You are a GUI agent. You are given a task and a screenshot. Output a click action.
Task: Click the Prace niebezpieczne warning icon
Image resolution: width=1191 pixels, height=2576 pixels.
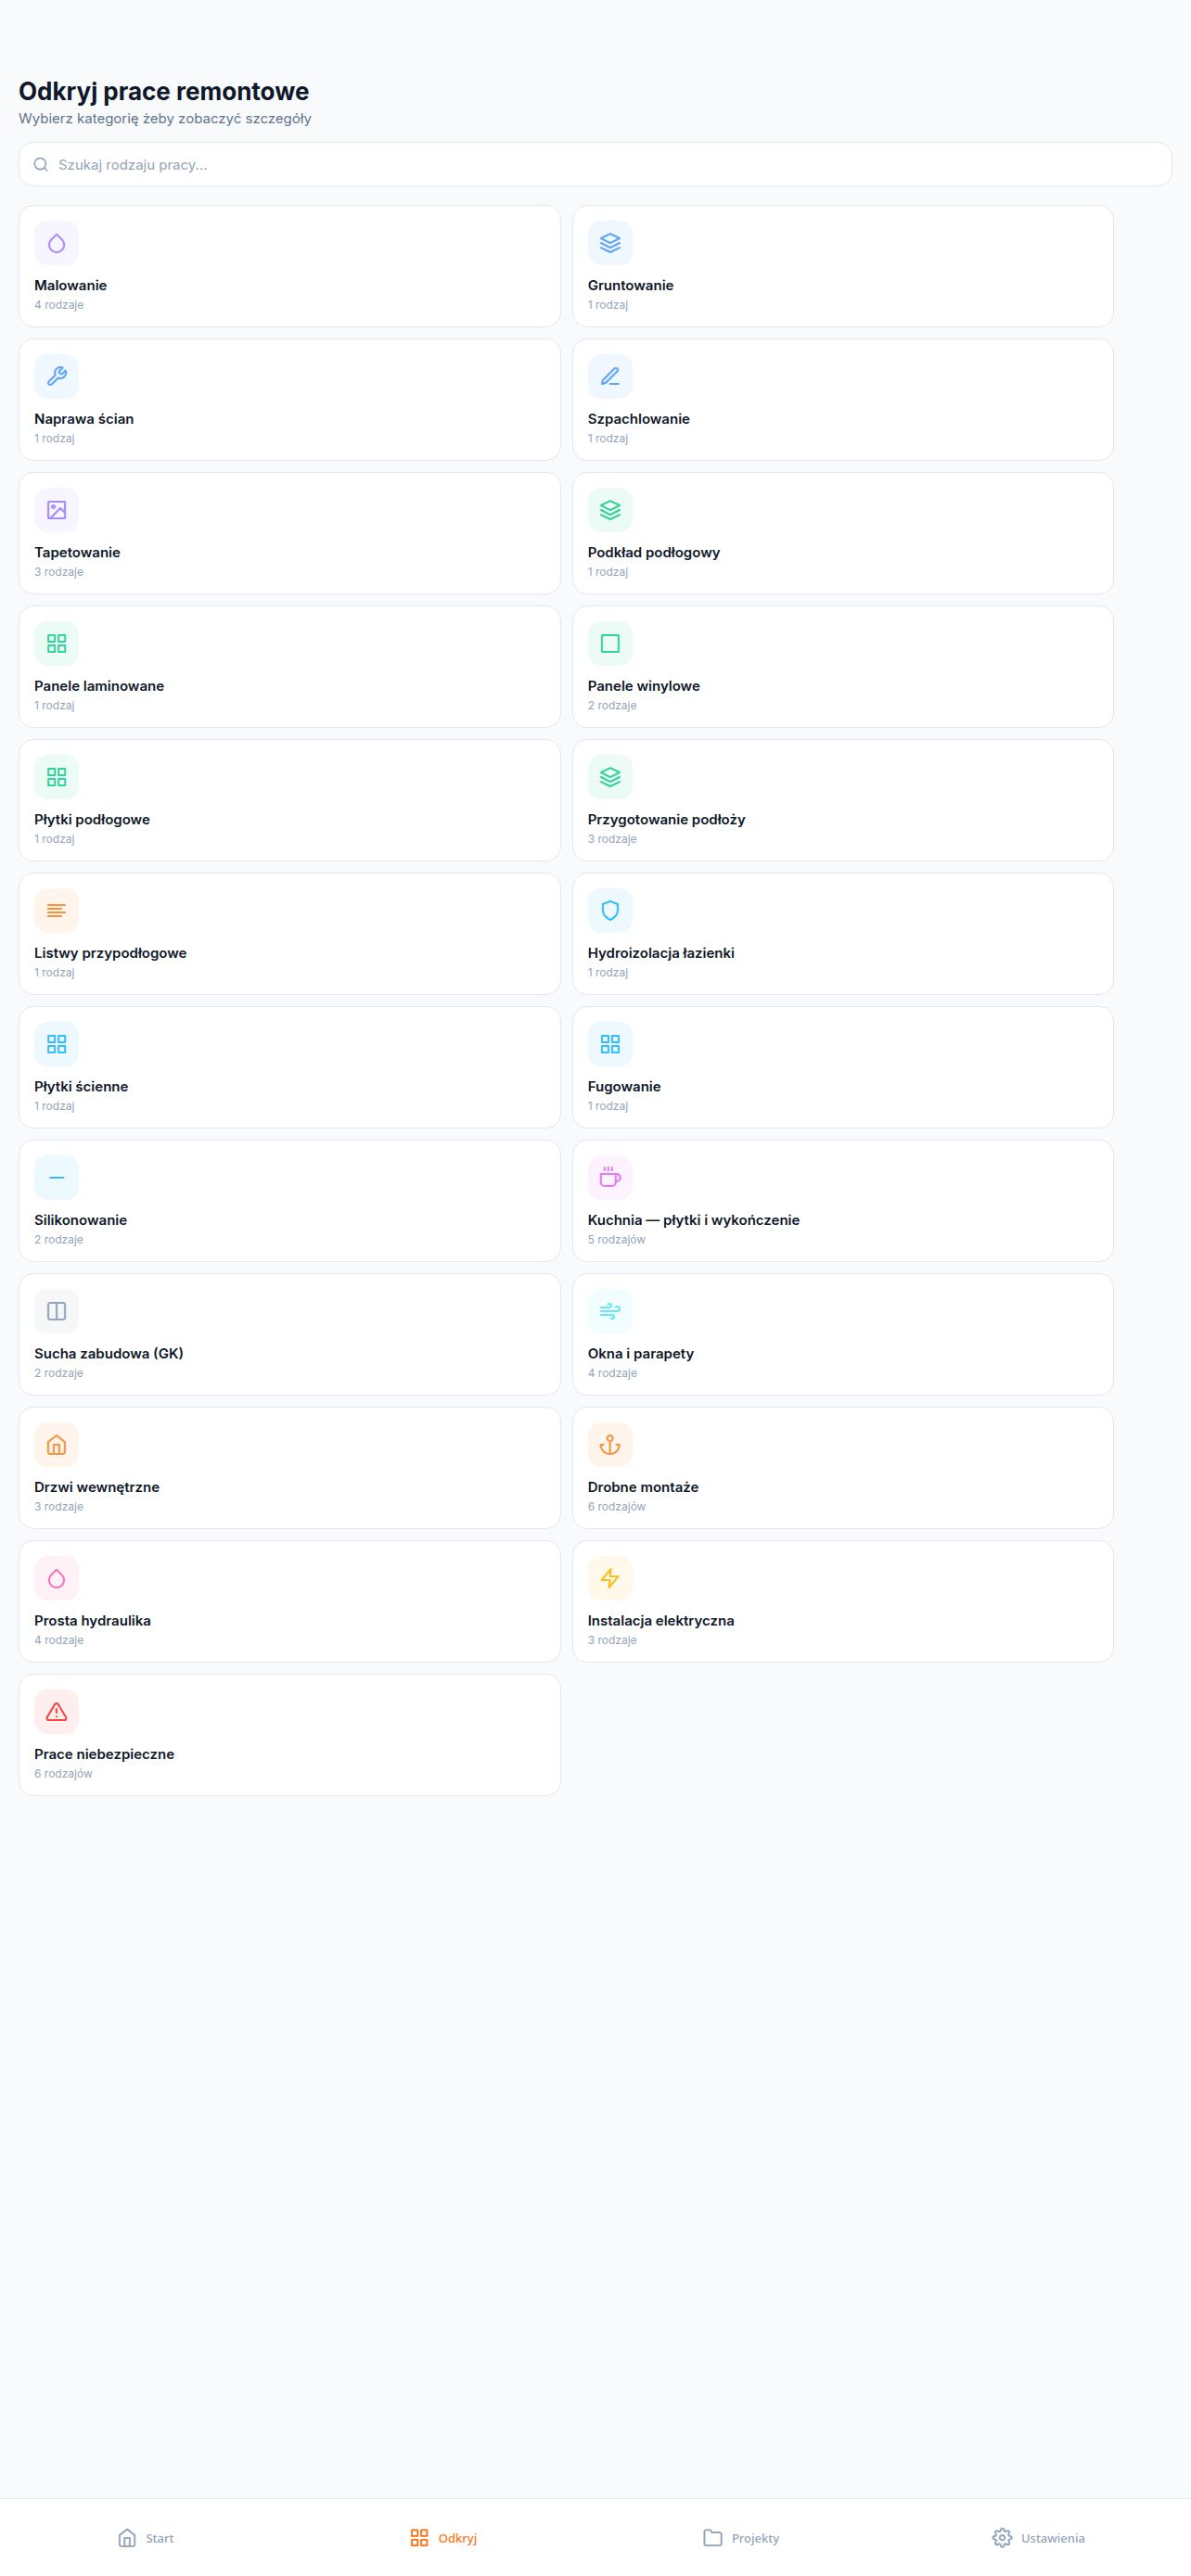coord(56,1711)
